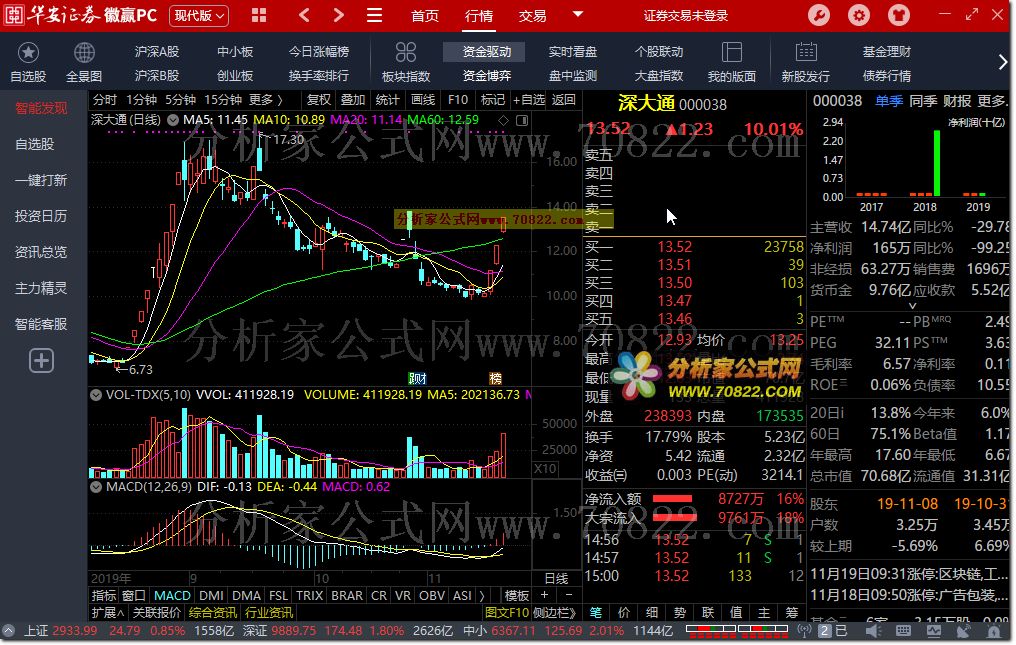
Task: Click the red market status progress bar
Action: click(736, 629)
